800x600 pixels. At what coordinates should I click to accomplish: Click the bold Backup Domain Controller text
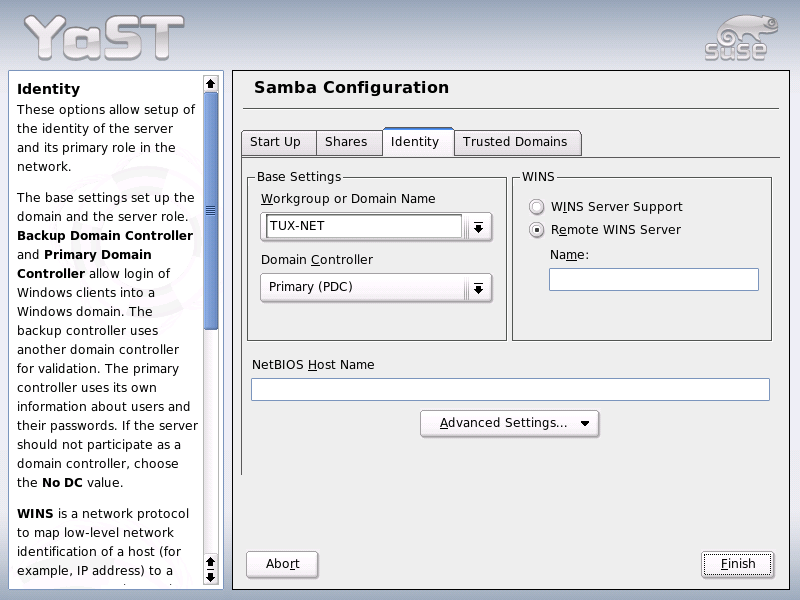pos(105,236)
